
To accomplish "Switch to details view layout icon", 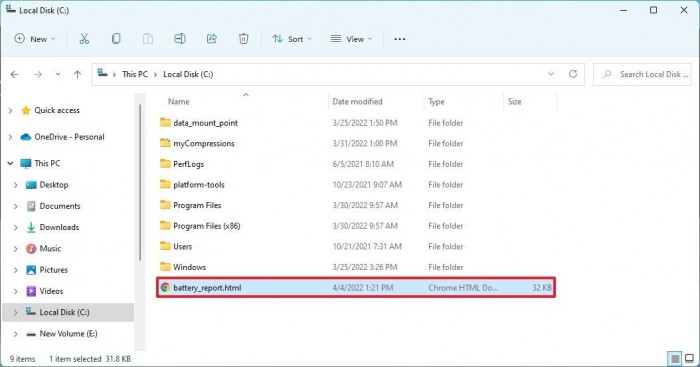I will [675, 358].
